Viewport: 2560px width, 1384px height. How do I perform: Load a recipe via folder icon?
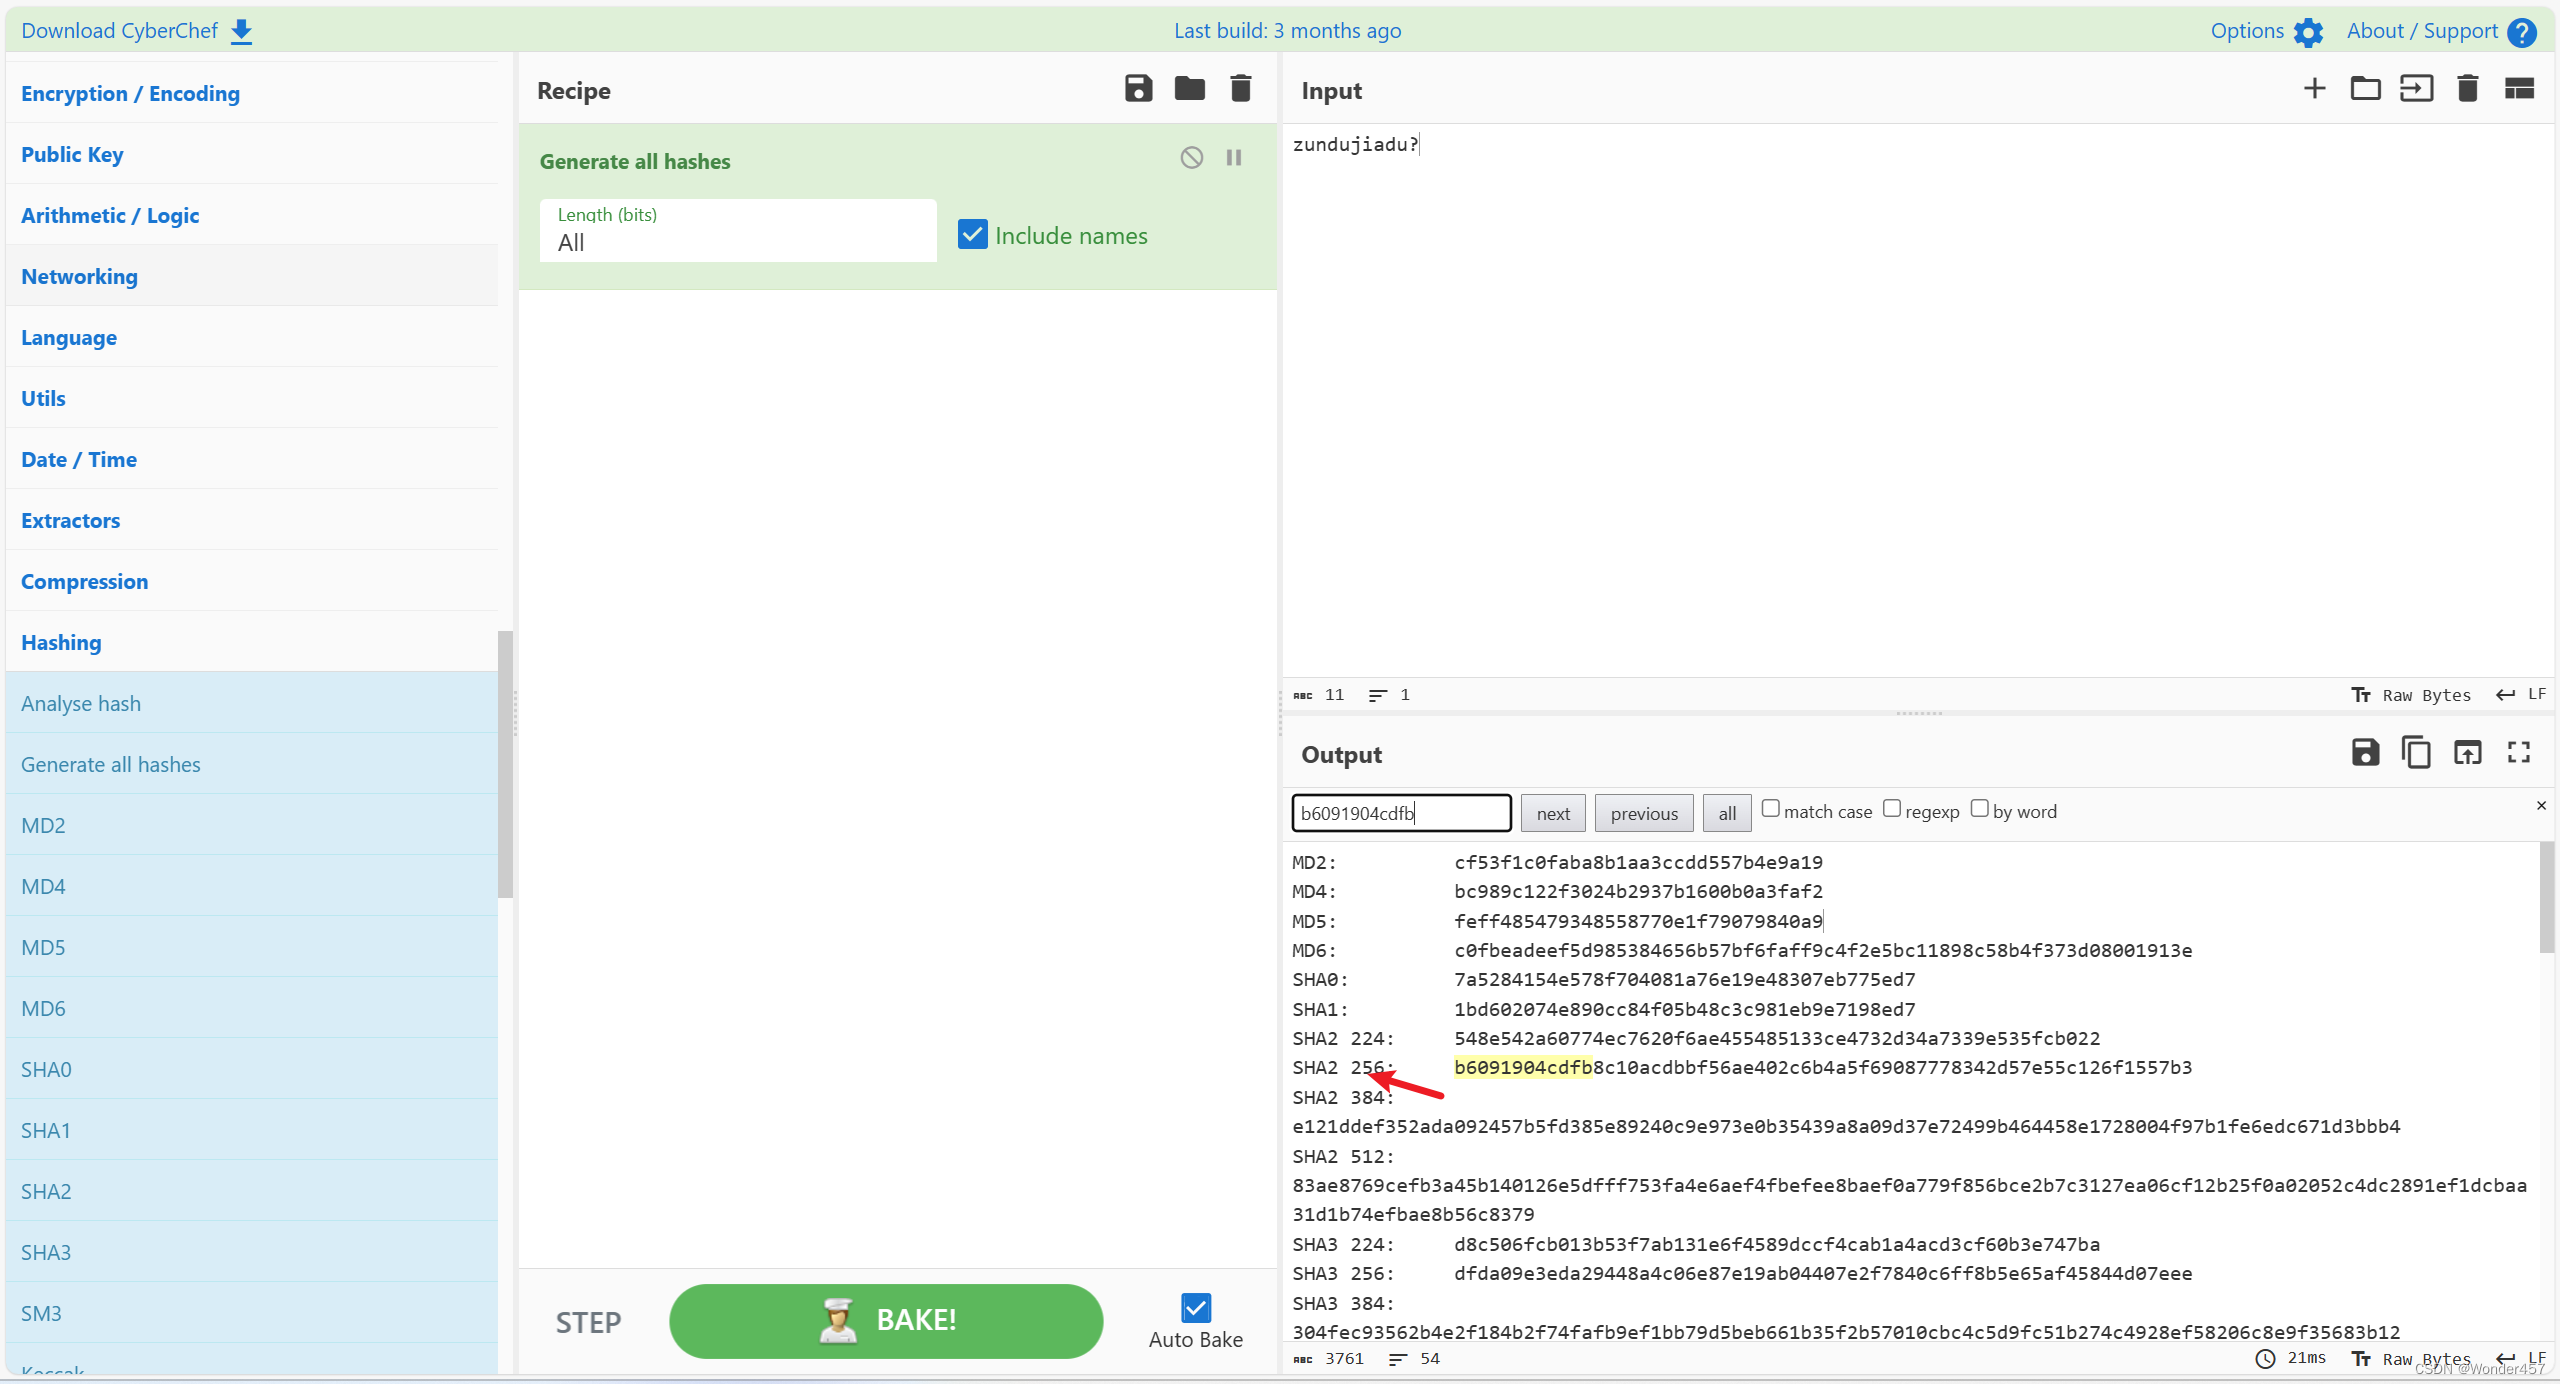[1189, 89]
